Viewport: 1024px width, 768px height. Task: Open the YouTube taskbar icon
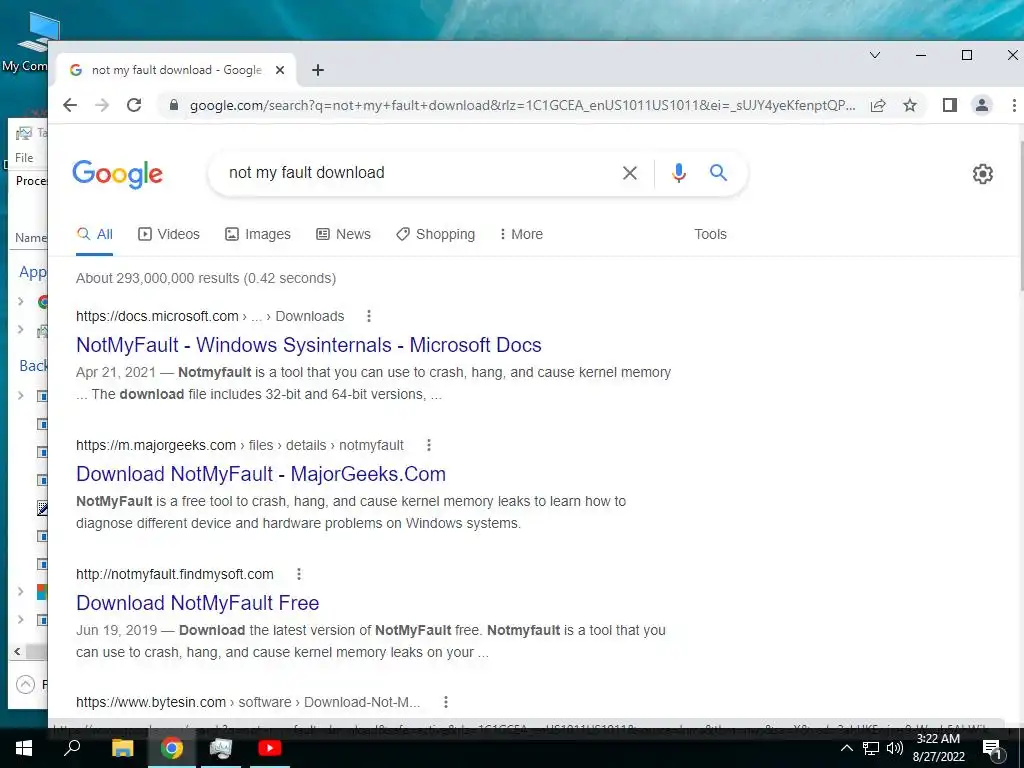point(269,748)
